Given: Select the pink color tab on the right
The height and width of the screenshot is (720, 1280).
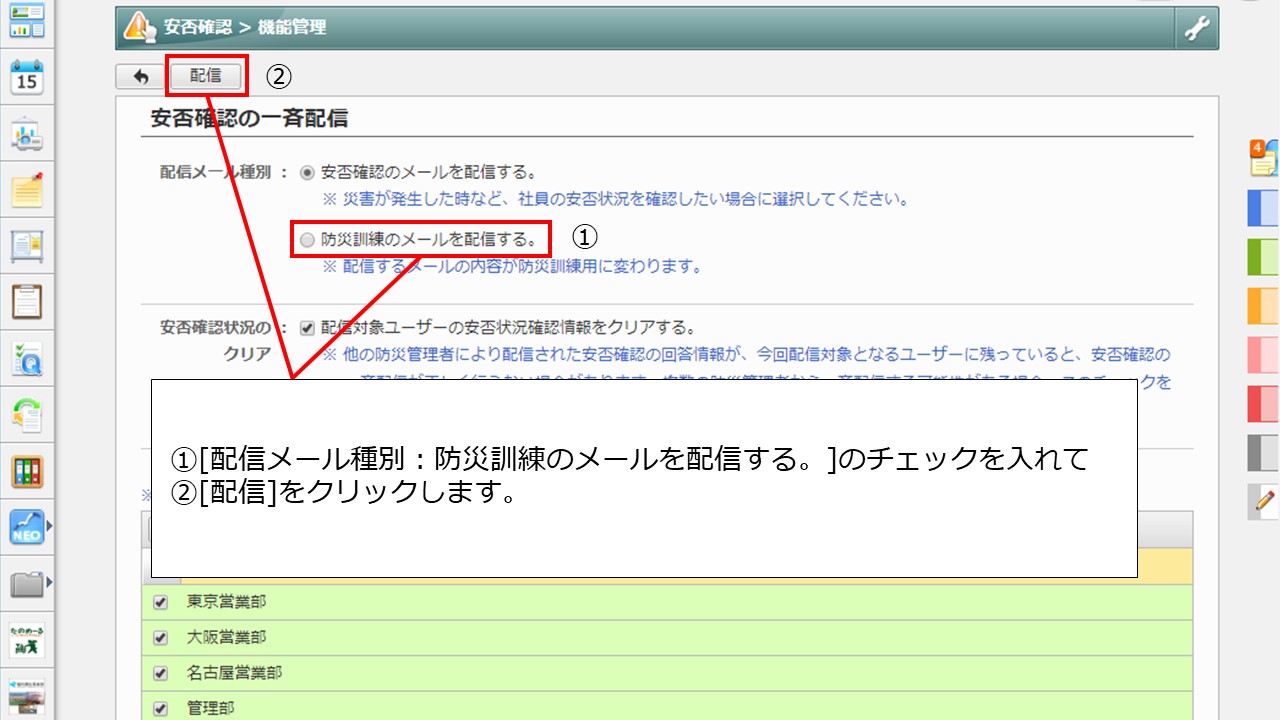Looking at the screenshot, I should pyautogui.click(x=1264, y=355).
